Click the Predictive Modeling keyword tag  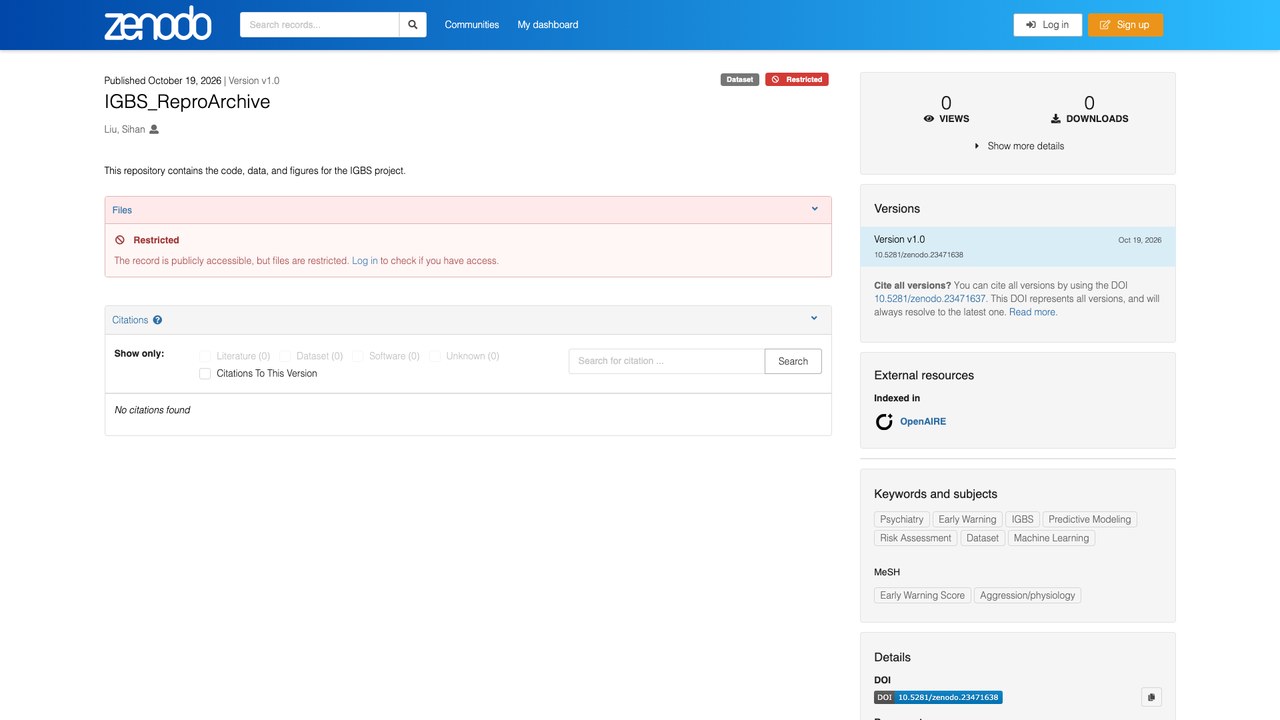pyautogui.click(x=1090, y=520)
